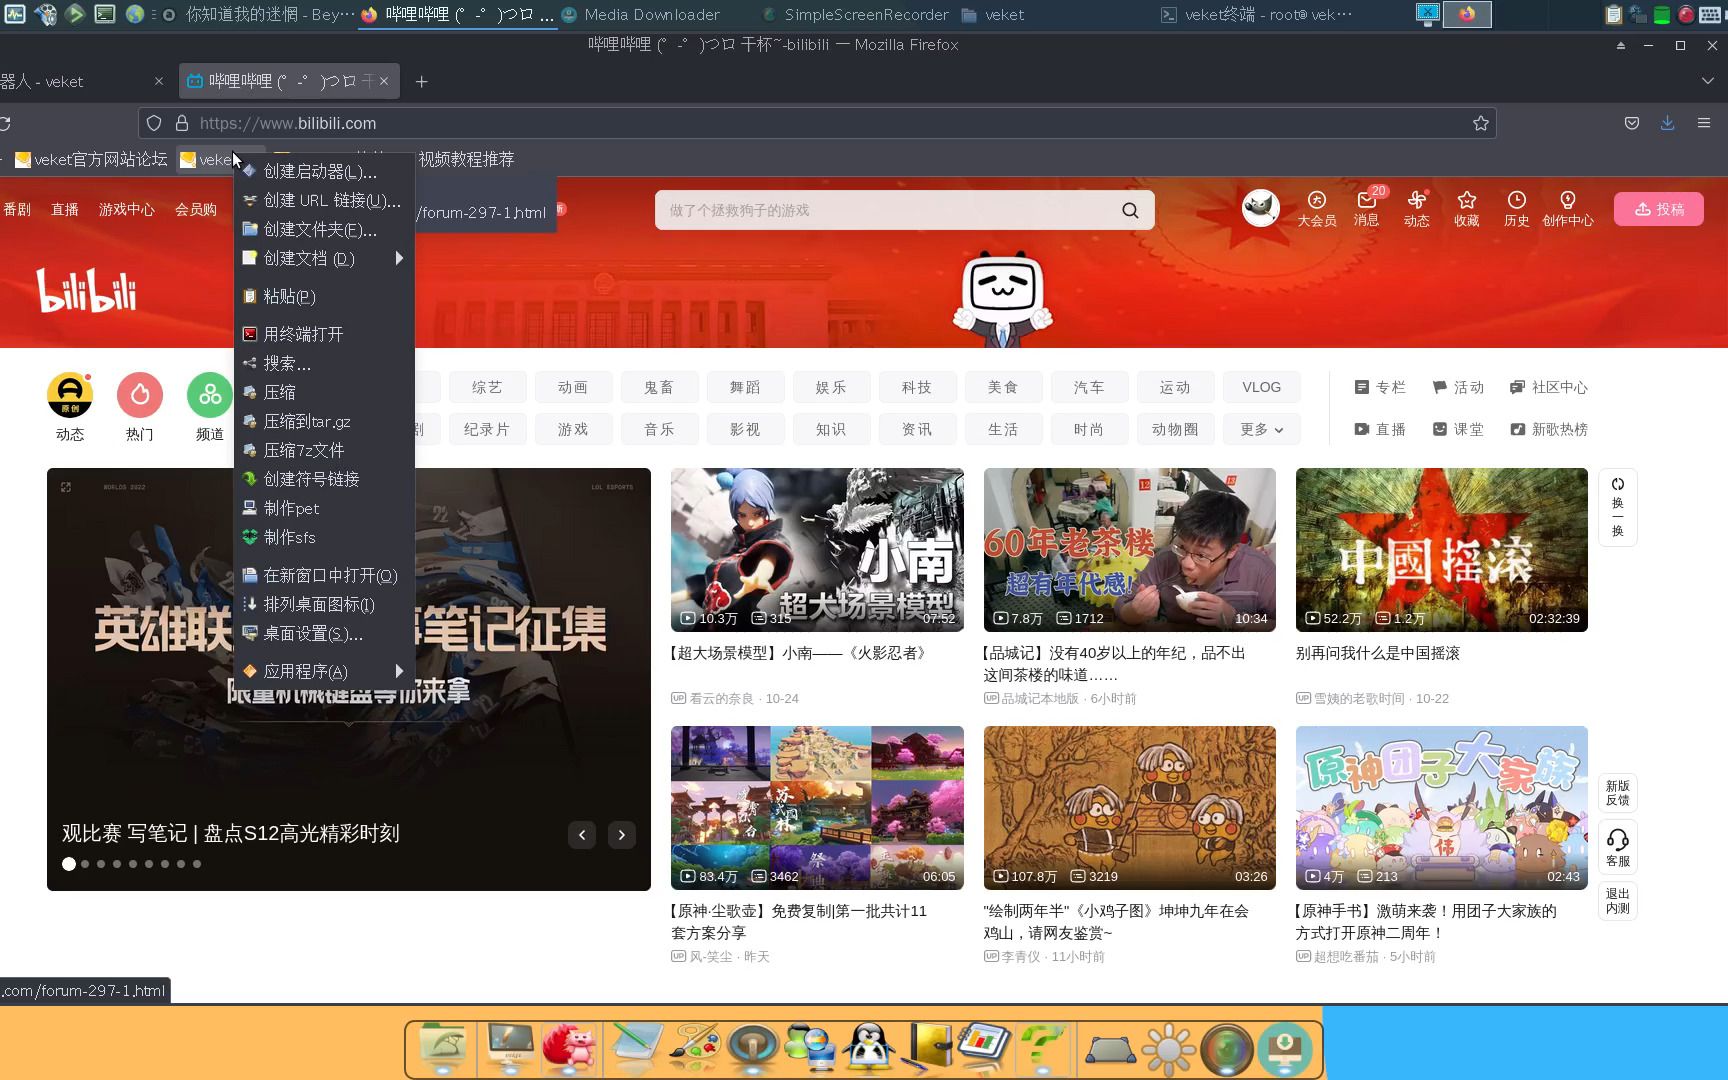The image size is (1728, 1080).
Task: Expand 创建文档 submenu arrow
Action: click(399, 258)
